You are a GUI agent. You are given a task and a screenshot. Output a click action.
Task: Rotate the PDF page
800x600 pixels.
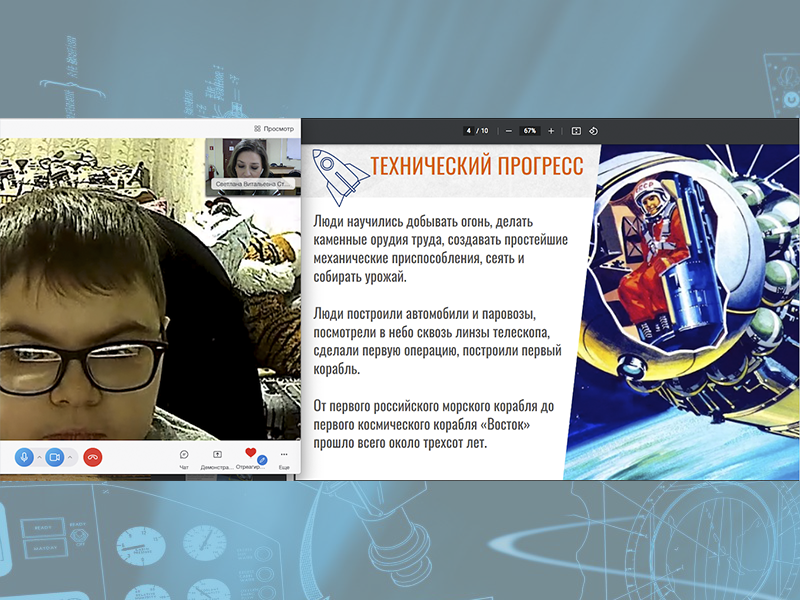tap(593, 131)
